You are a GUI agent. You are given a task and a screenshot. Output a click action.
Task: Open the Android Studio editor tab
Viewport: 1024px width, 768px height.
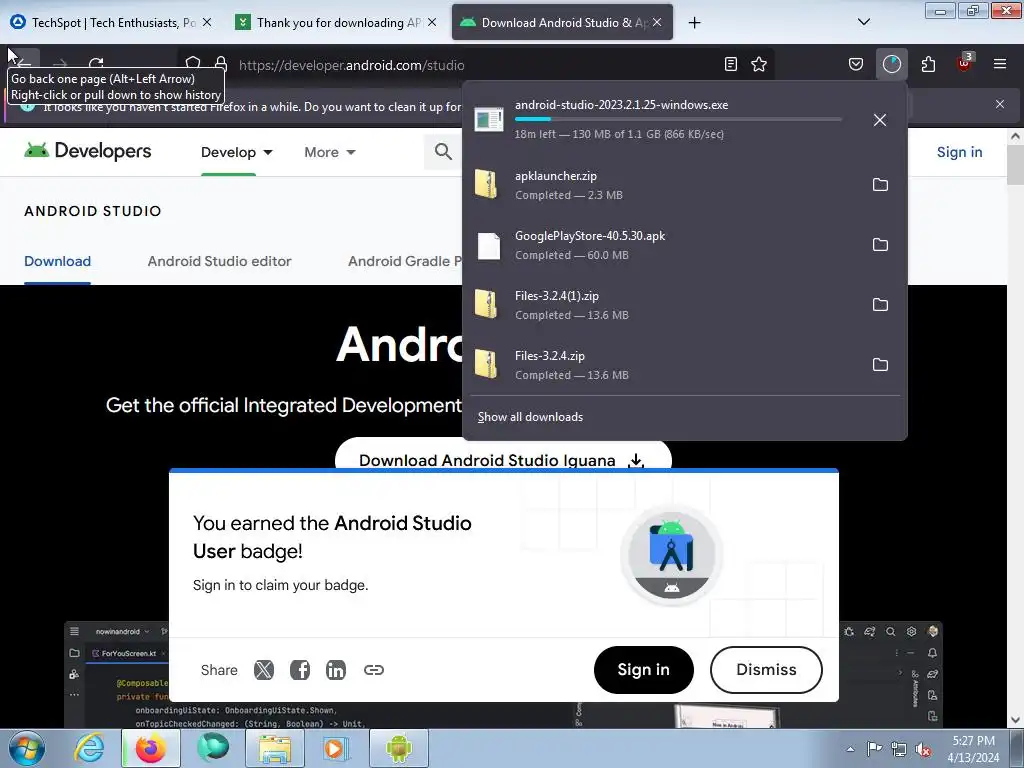(219, 261)
